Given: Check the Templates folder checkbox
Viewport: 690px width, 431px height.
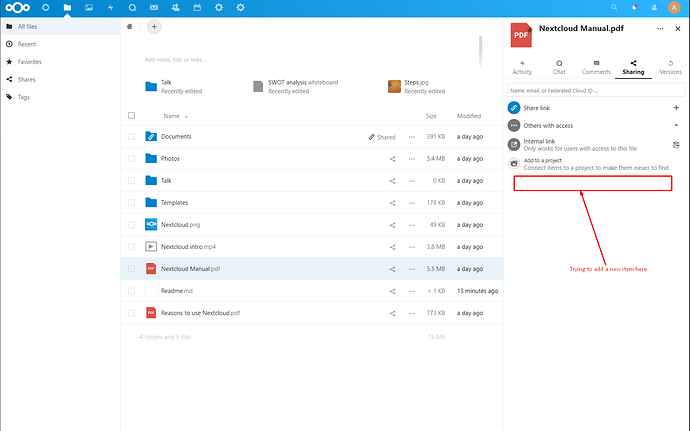Looking at the screenshot, I should (x=131, y=203).
